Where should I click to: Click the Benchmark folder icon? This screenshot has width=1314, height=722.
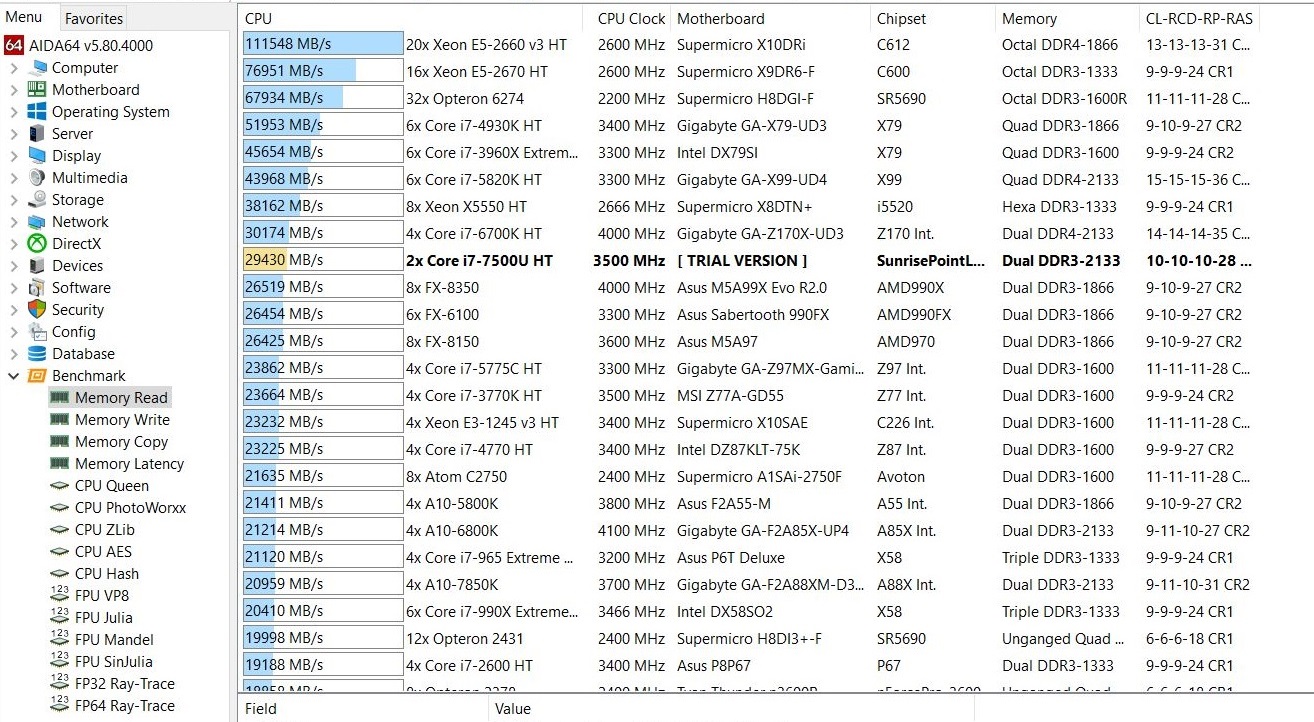click(38, 376)
